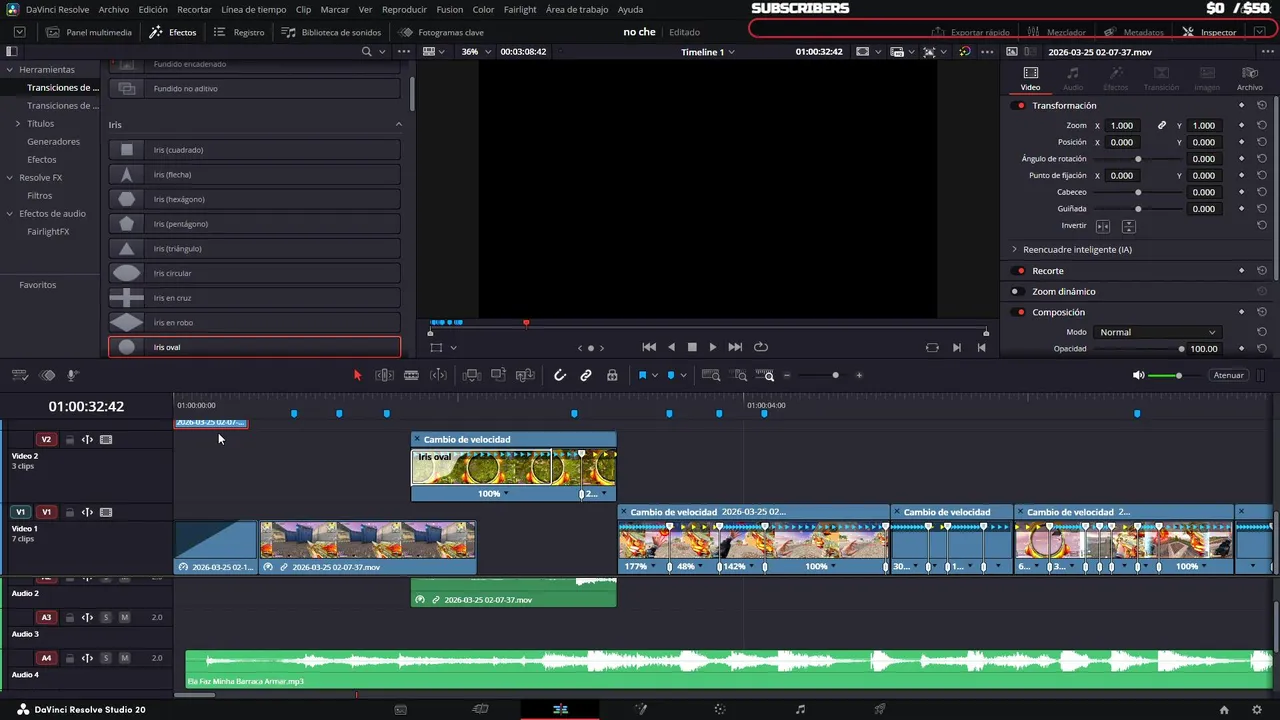Open the Inspector panel button

point(1209,32)
